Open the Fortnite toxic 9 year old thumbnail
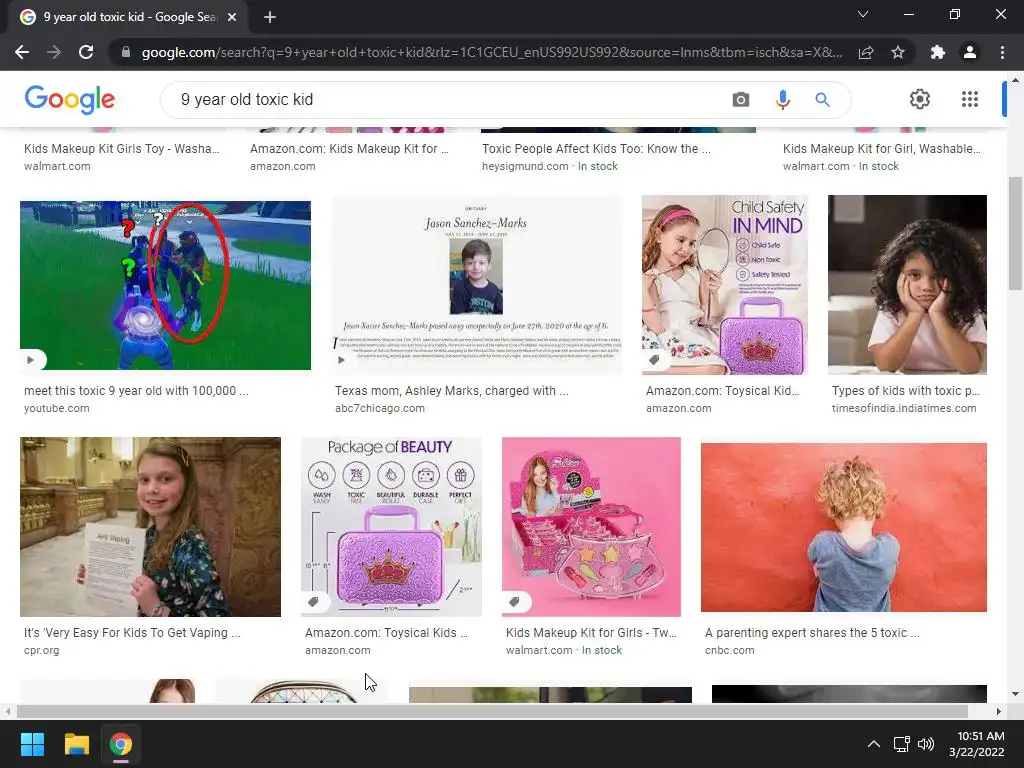Image resolution: width=1024 pixels, height=768 pixels. (x=165, y=285)
